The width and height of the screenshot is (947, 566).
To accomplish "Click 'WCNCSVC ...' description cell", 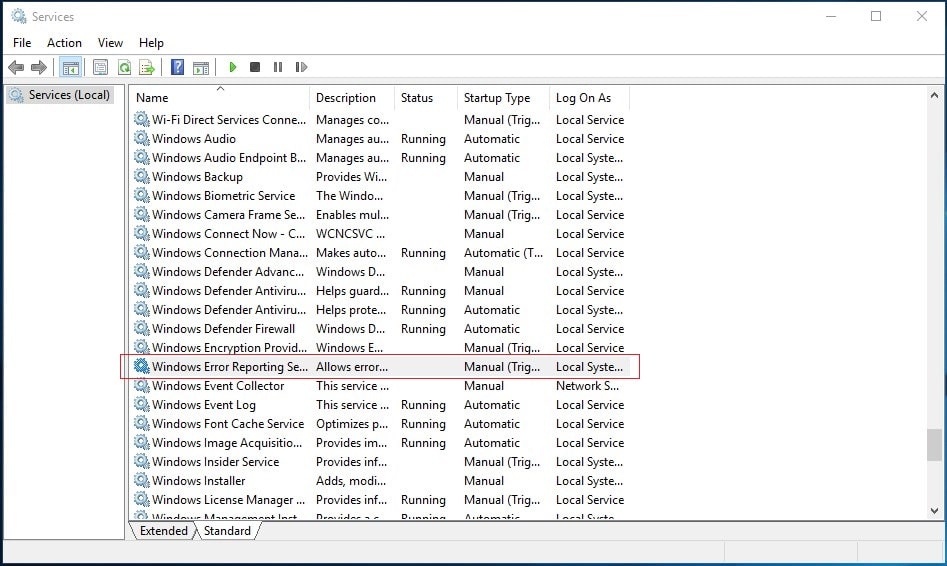I will (350, 234).
